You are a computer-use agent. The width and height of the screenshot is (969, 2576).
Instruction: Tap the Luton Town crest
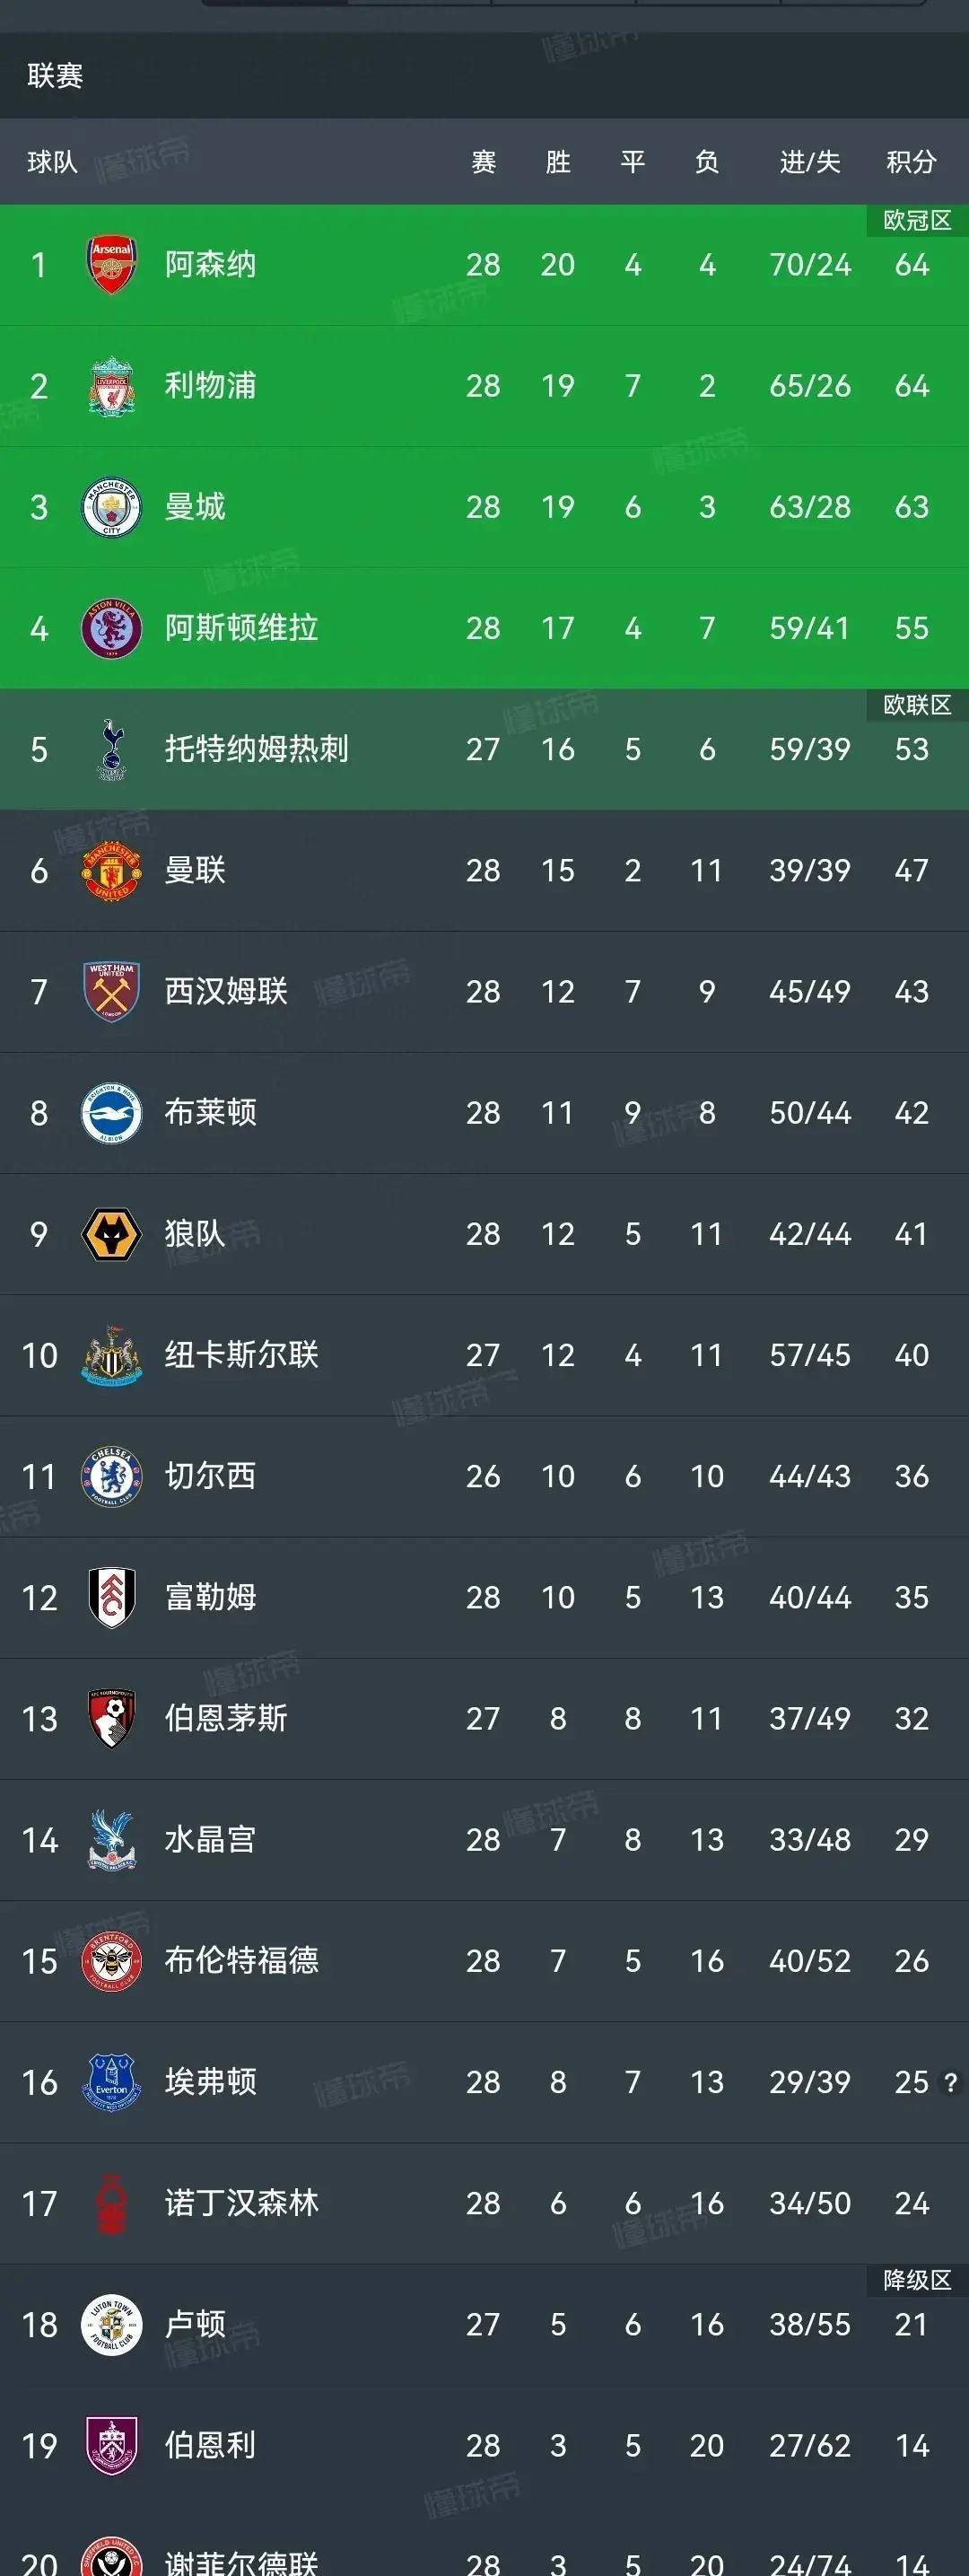(111, 2324)
